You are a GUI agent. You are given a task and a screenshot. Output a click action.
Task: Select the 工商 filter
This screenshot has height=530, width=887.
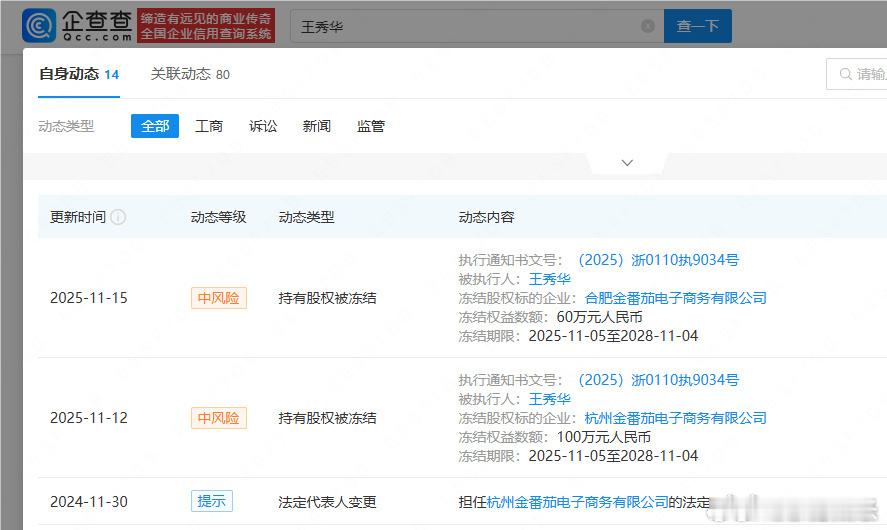tap(209, 126)
